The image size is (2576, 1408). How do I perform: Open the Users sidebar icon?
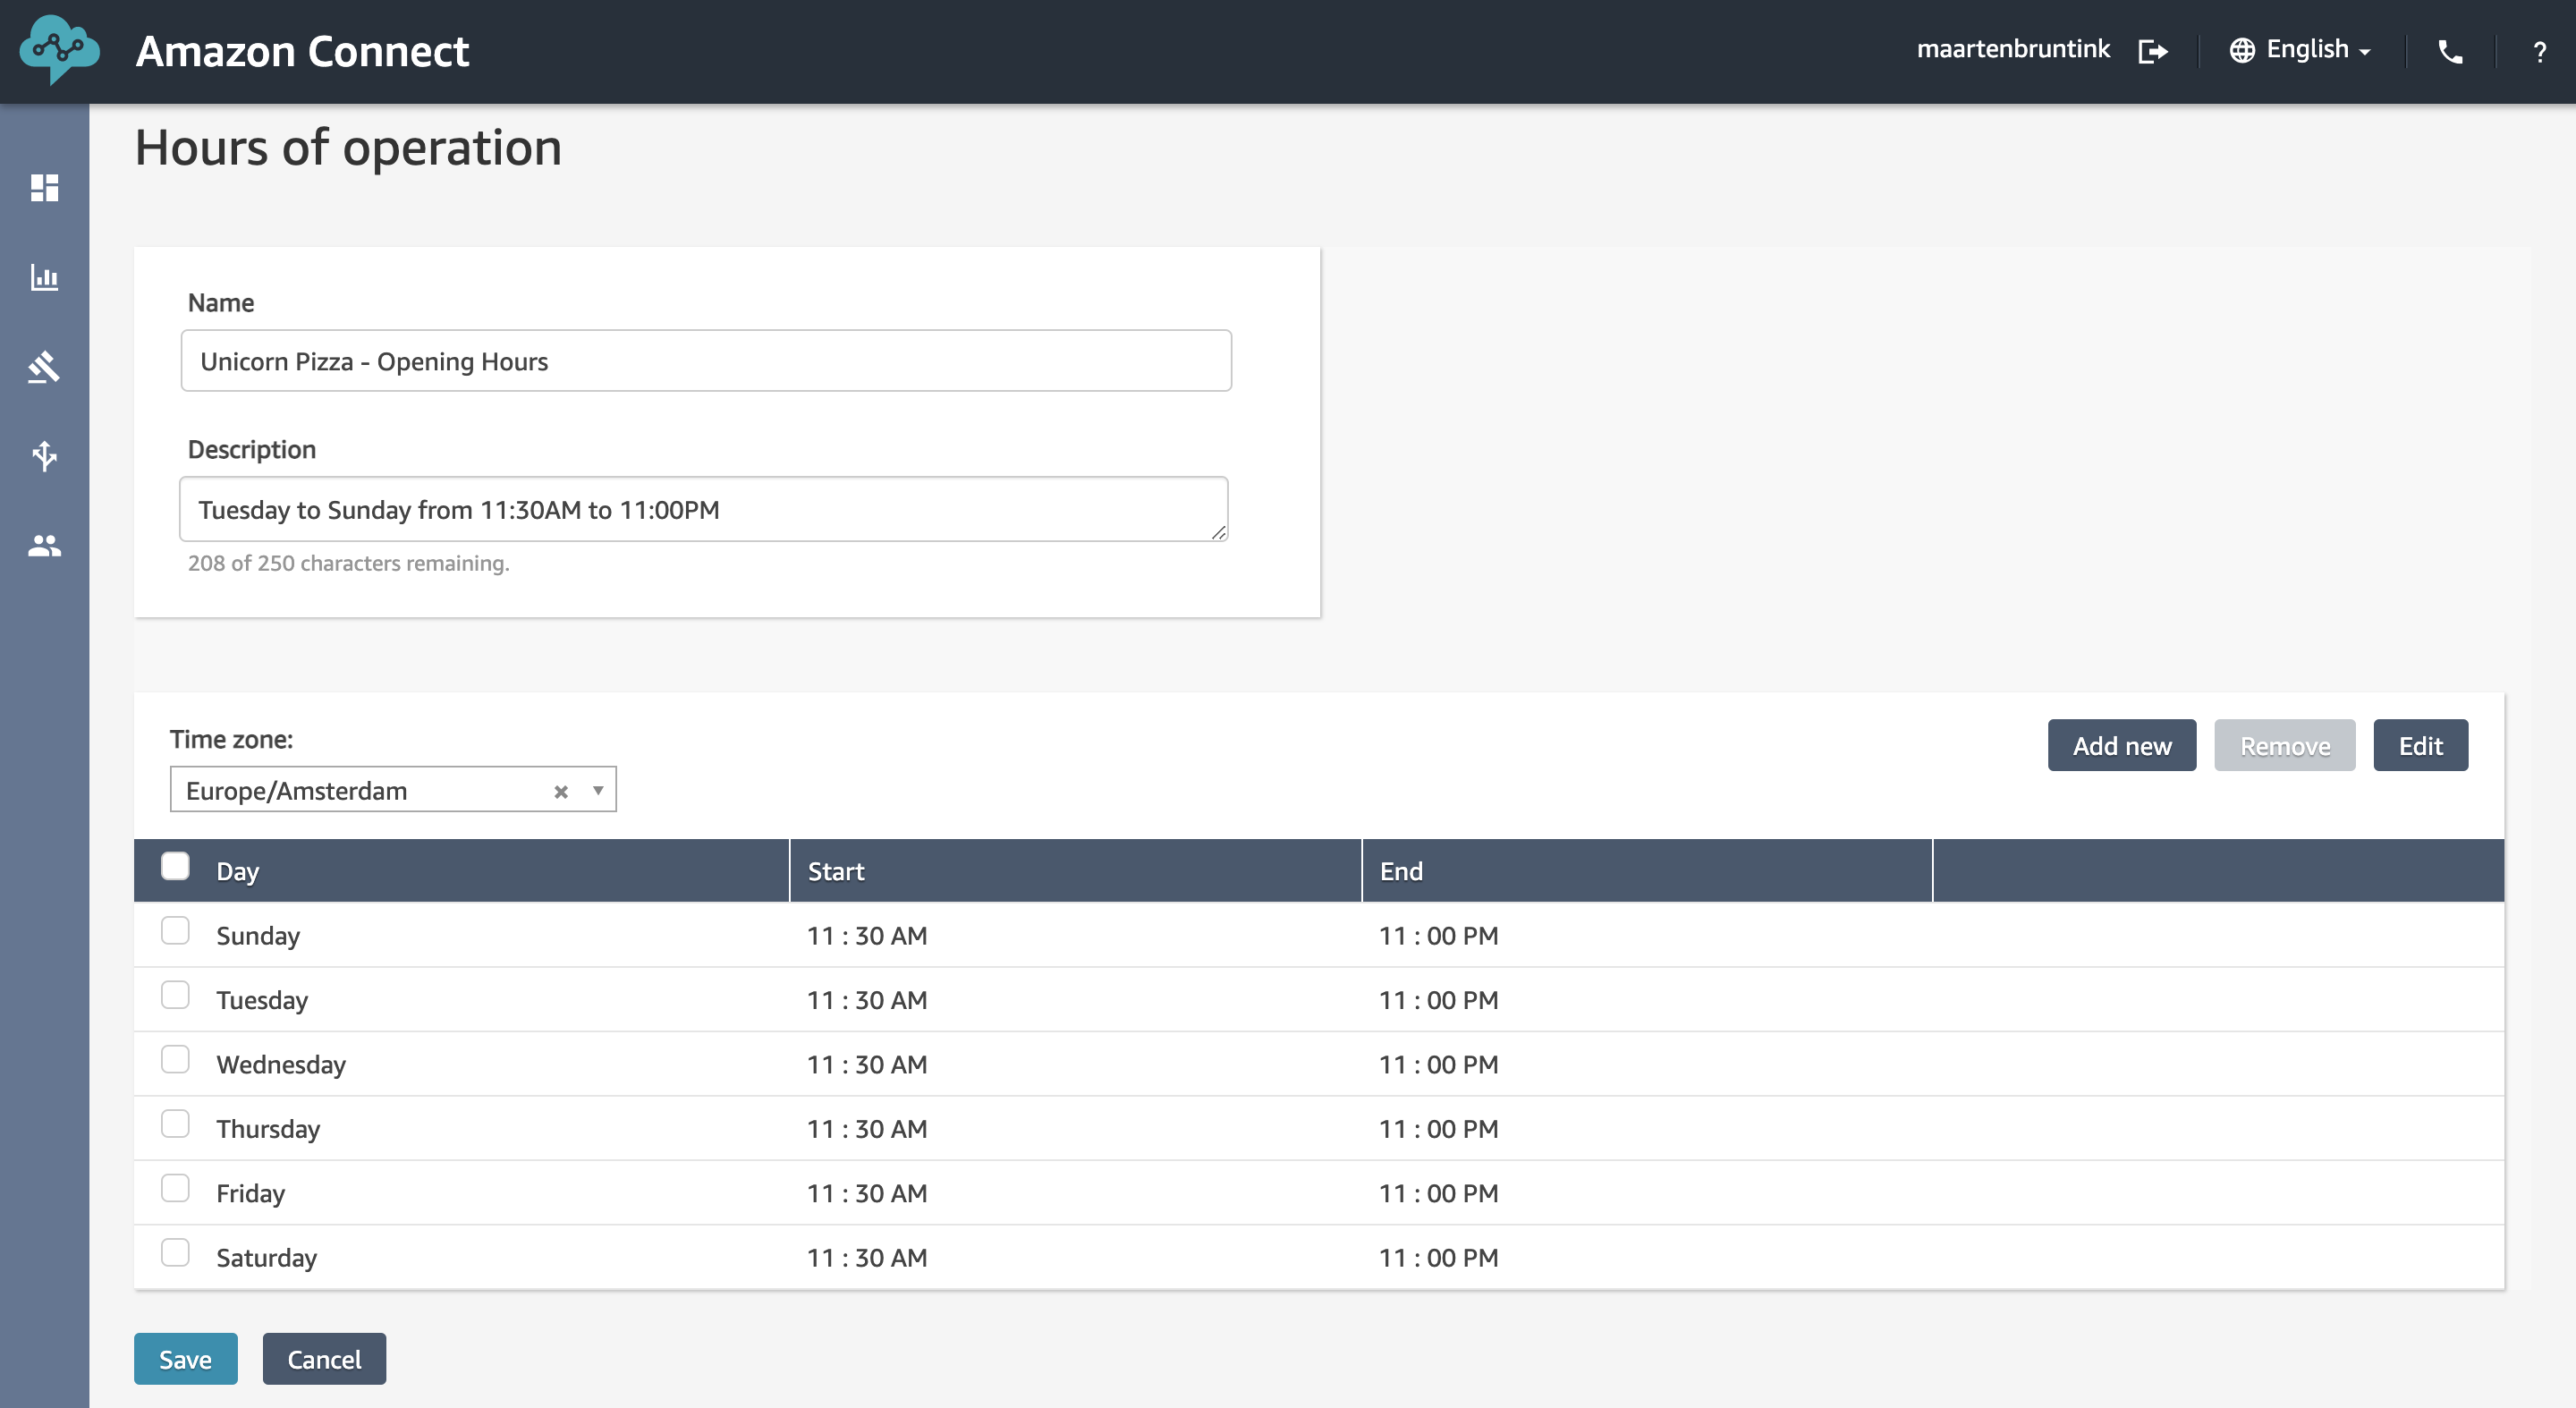[x=44, y=545]
